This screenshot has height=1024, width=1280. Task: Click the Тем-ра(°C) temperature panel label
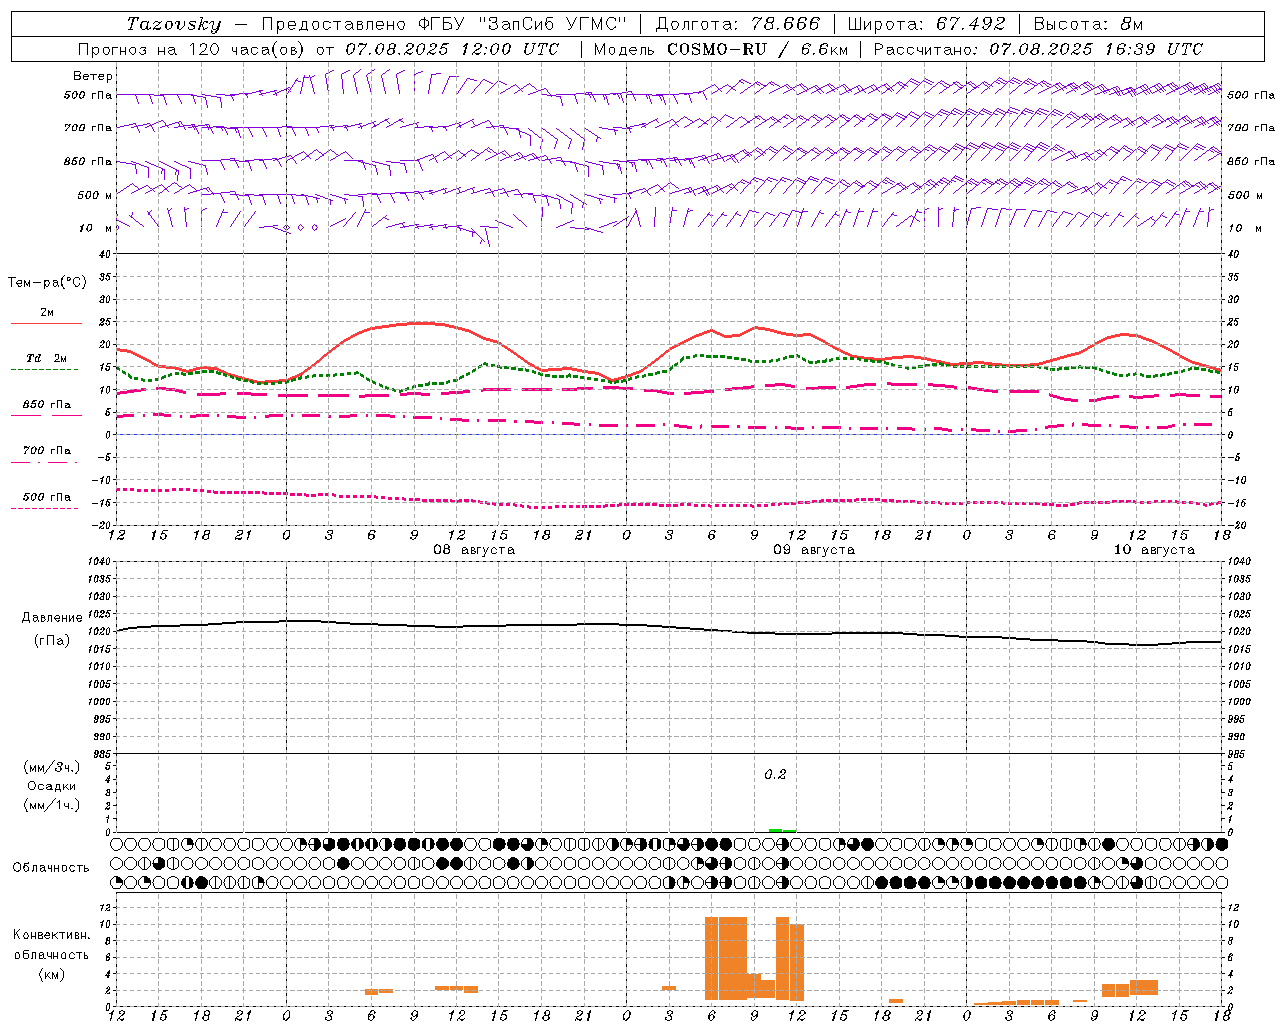tap(47, 283)
